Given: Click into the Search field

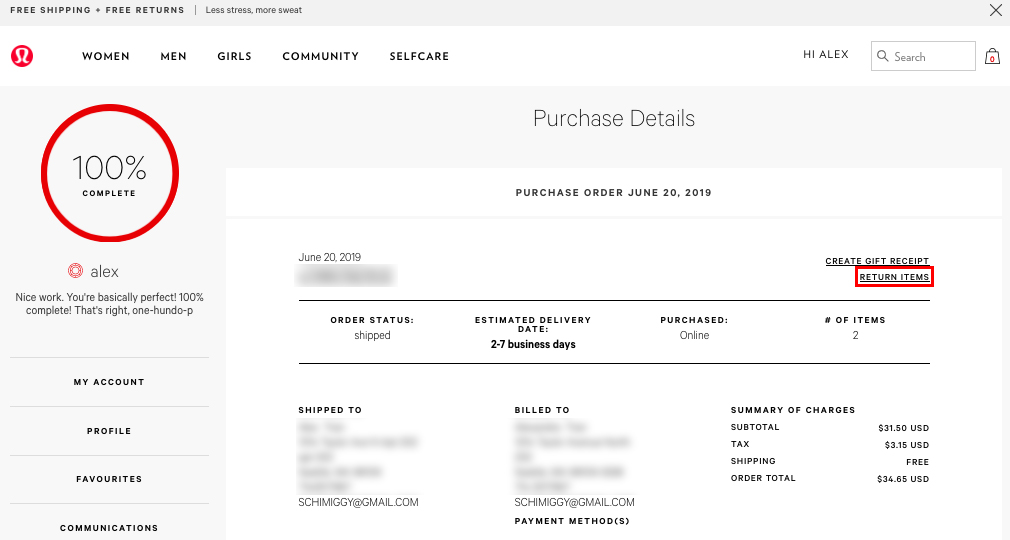Looking at the screenshot, I should (x=923, y=56).
